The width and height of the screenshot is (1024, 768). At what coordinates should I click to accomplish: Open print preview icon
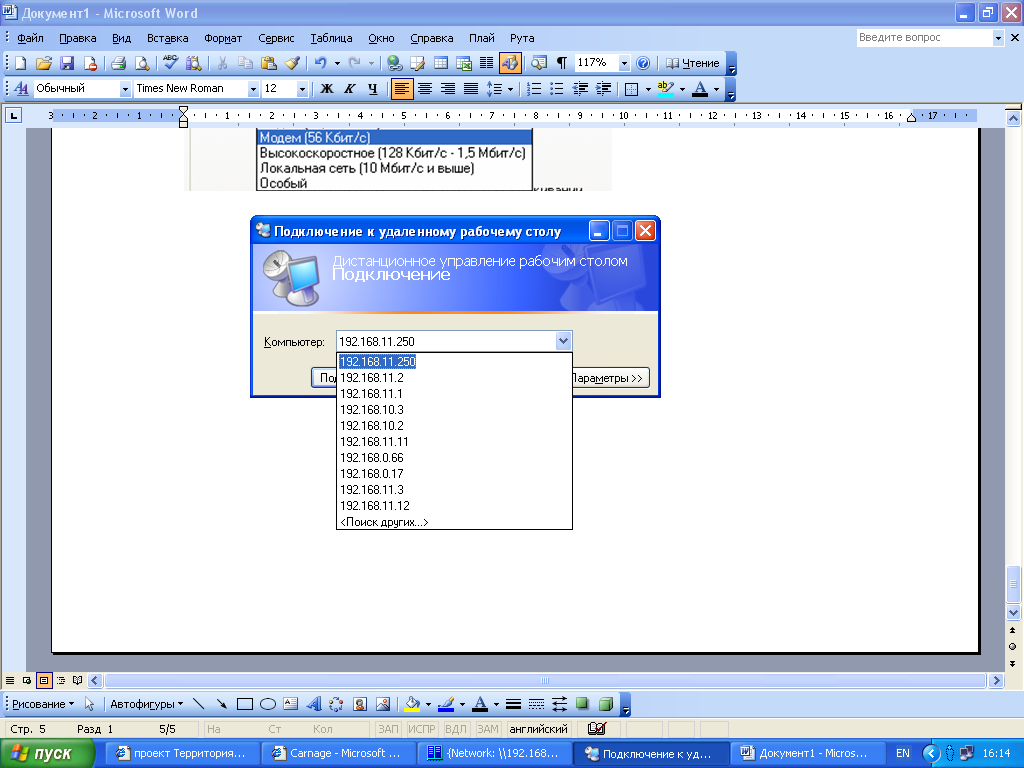tap(142, 63)
